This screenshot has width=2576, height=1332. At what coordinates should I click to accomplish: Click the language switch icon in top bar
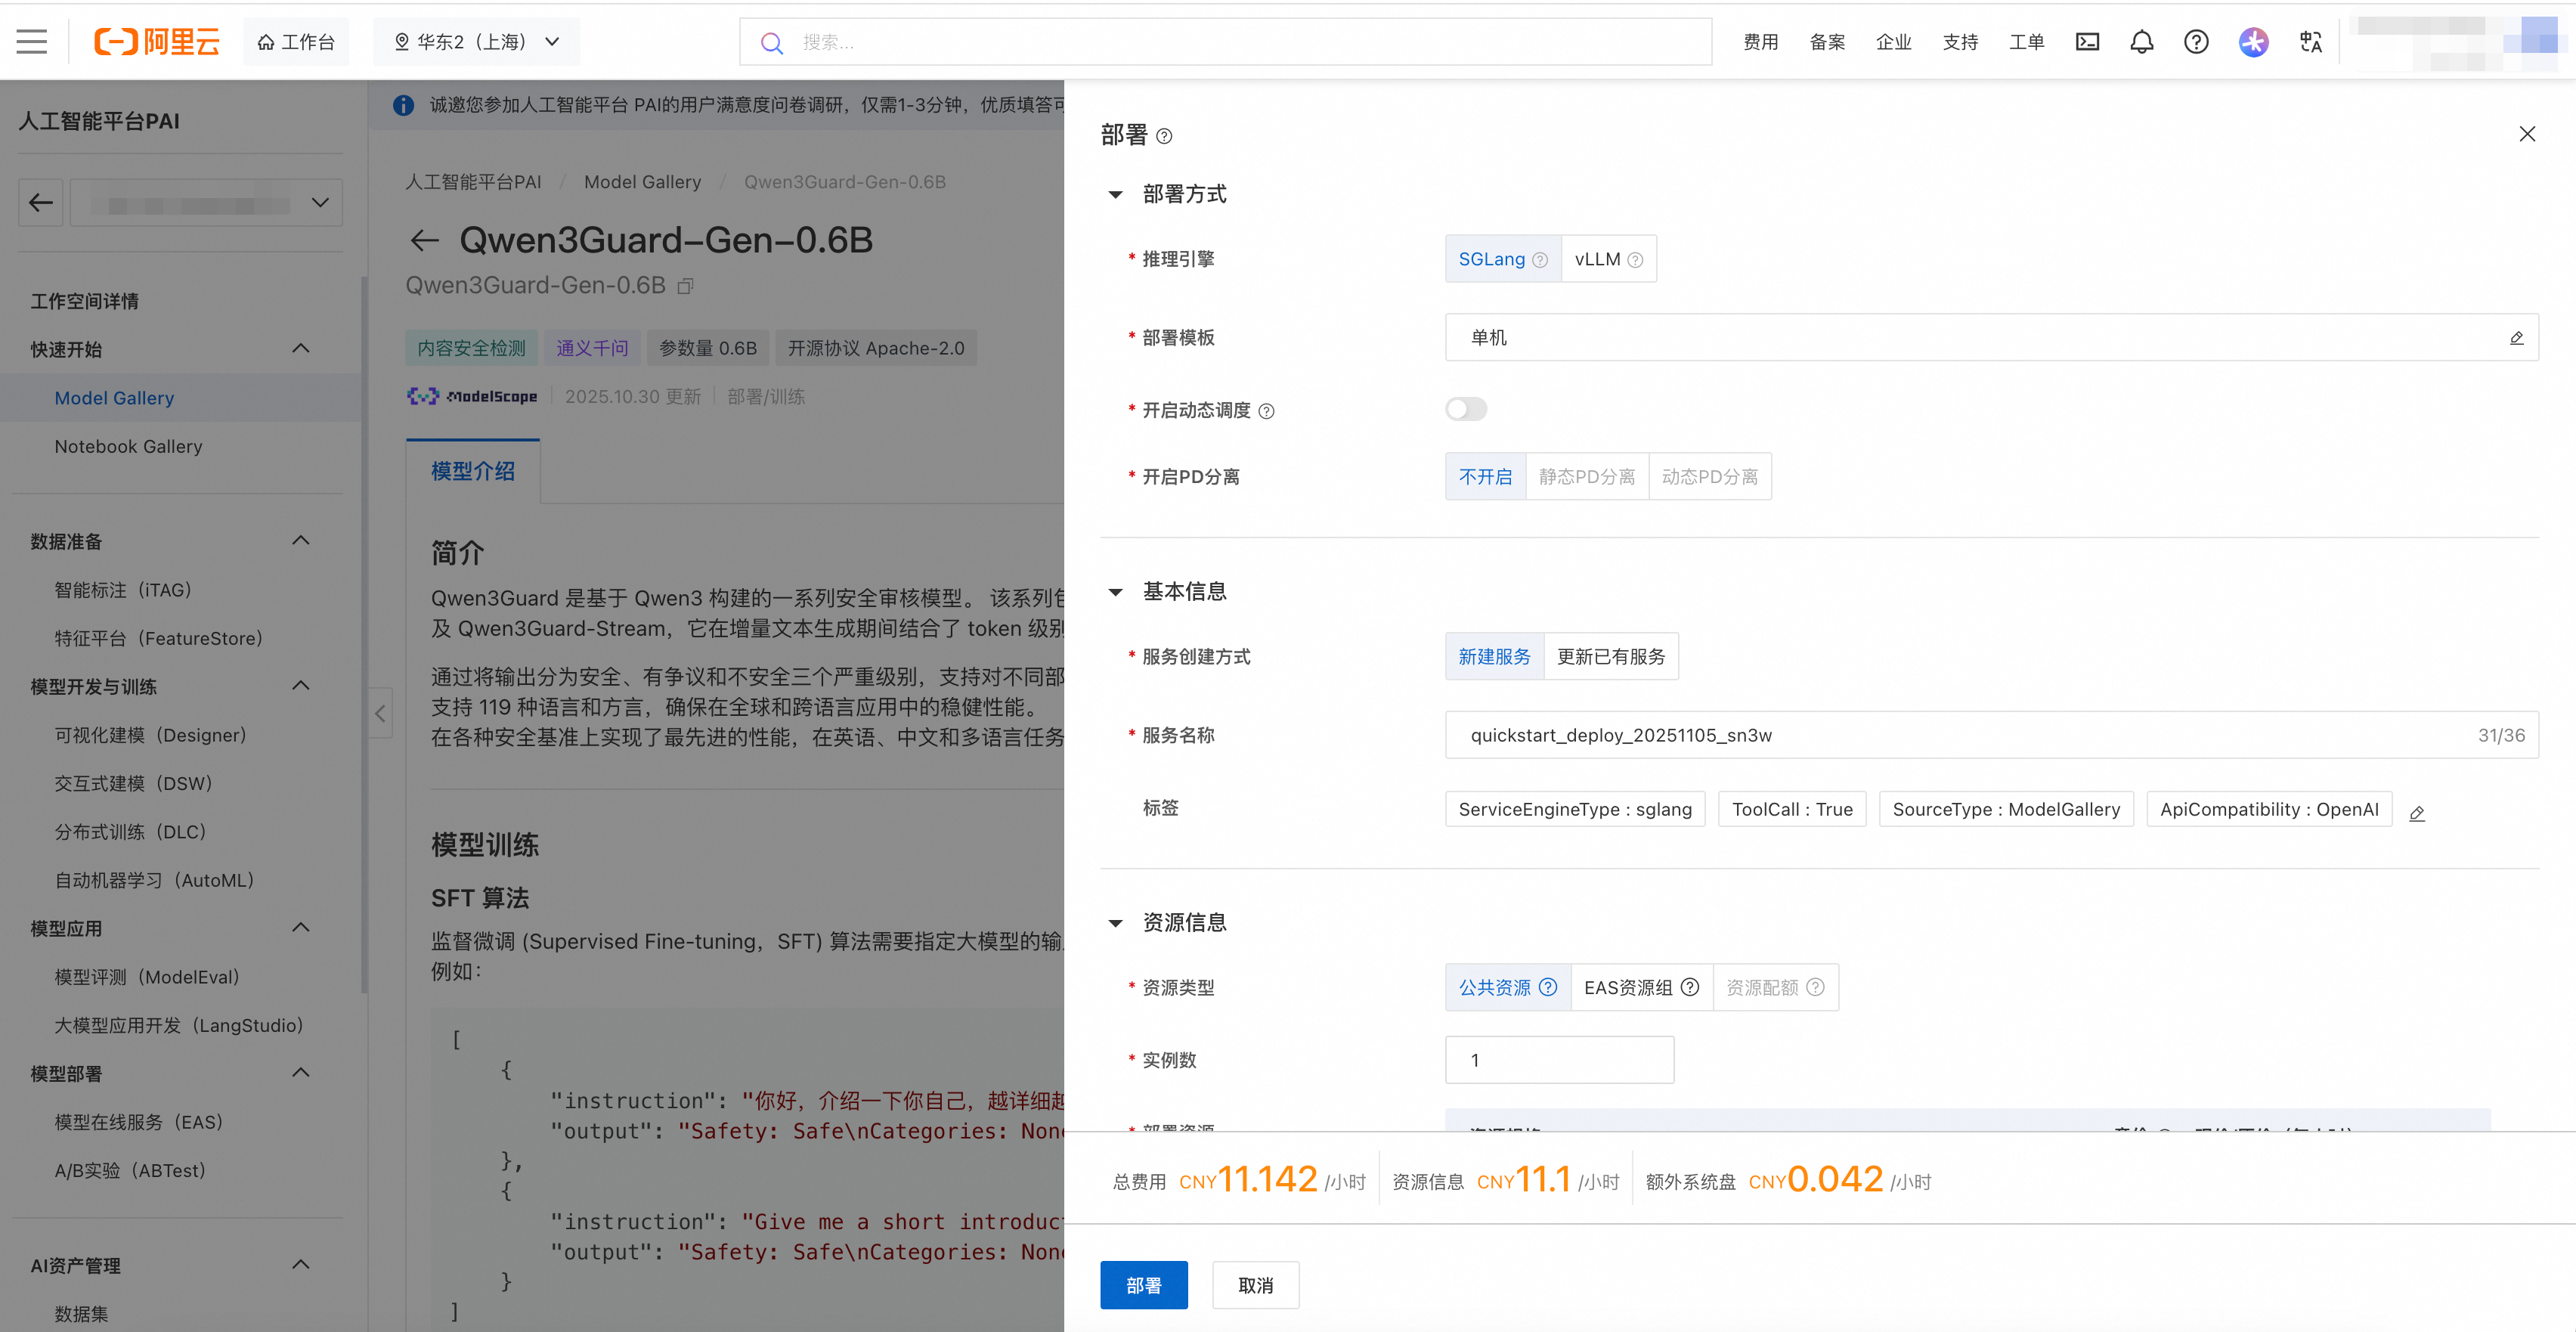(x=2310, y=42)
